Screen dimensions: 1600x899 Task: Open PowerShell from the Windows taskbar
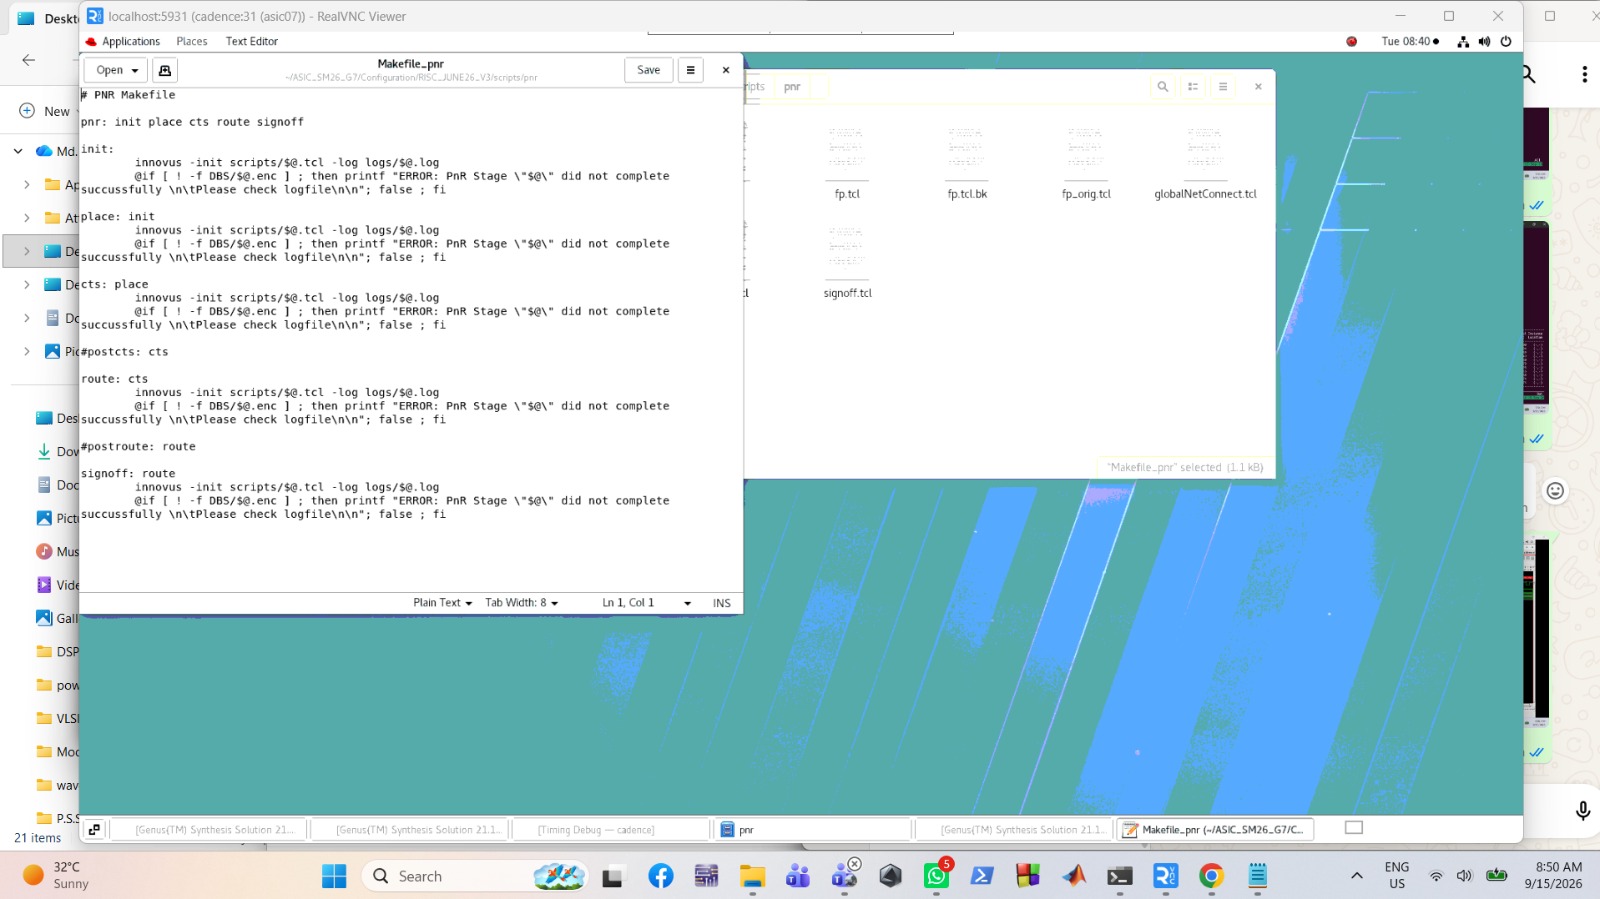pos(982,876)
